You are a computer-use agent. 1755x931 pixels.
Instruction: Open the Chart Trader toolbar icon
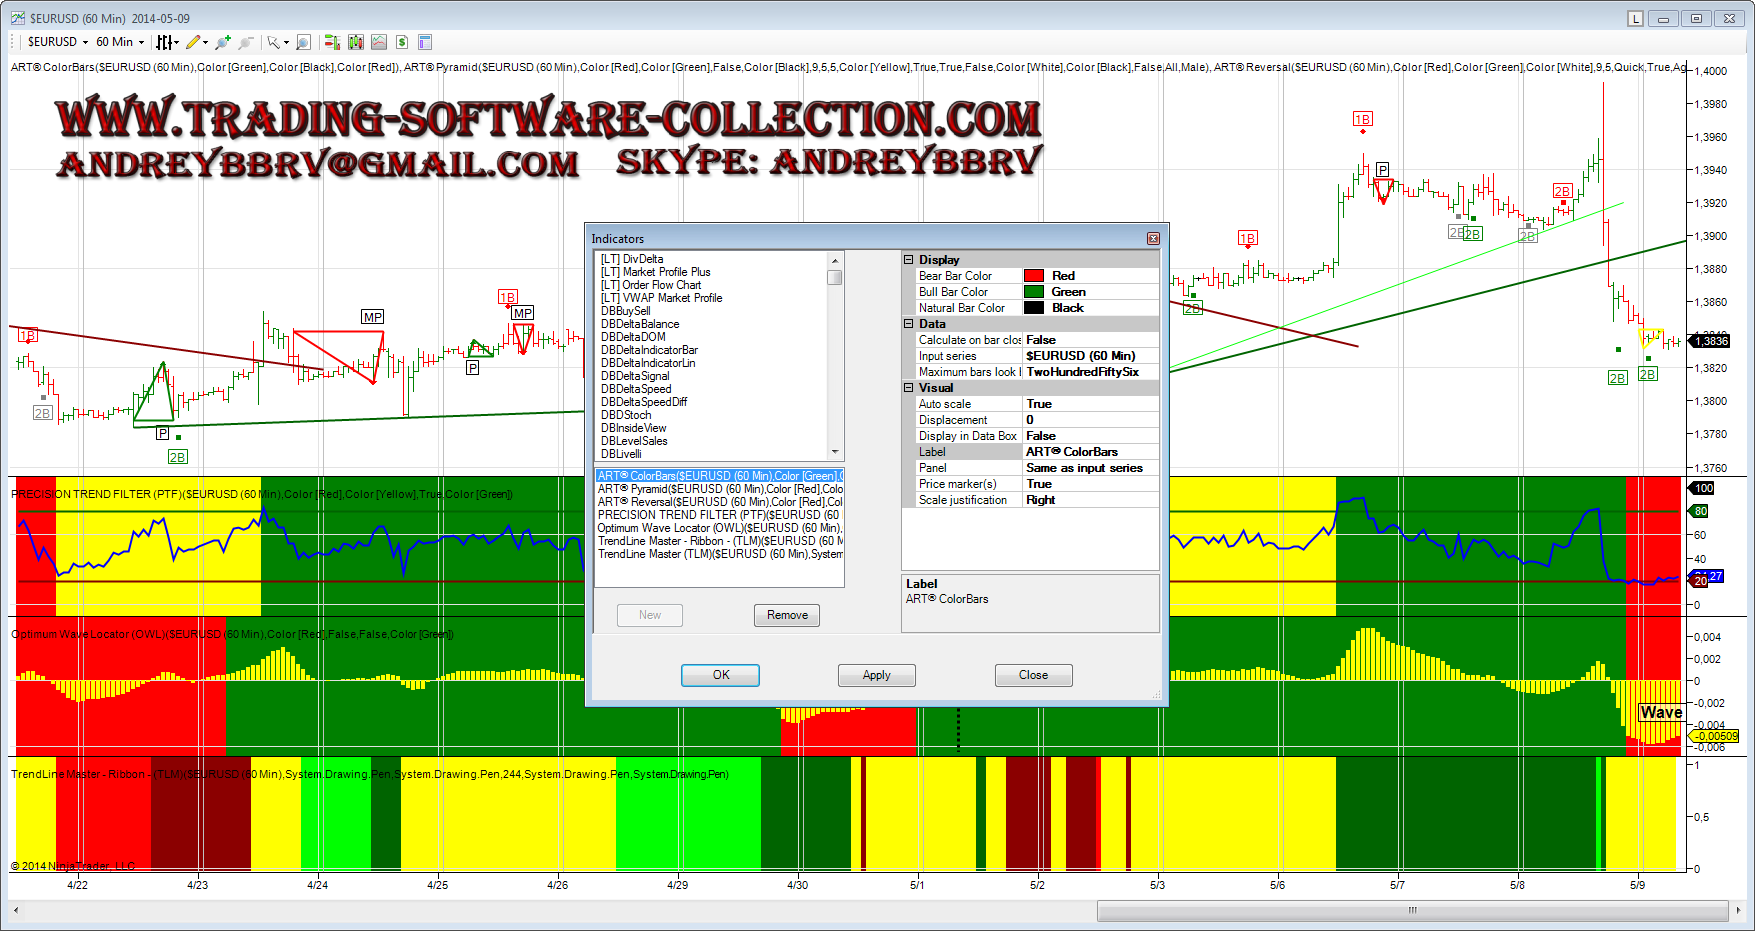332,42
